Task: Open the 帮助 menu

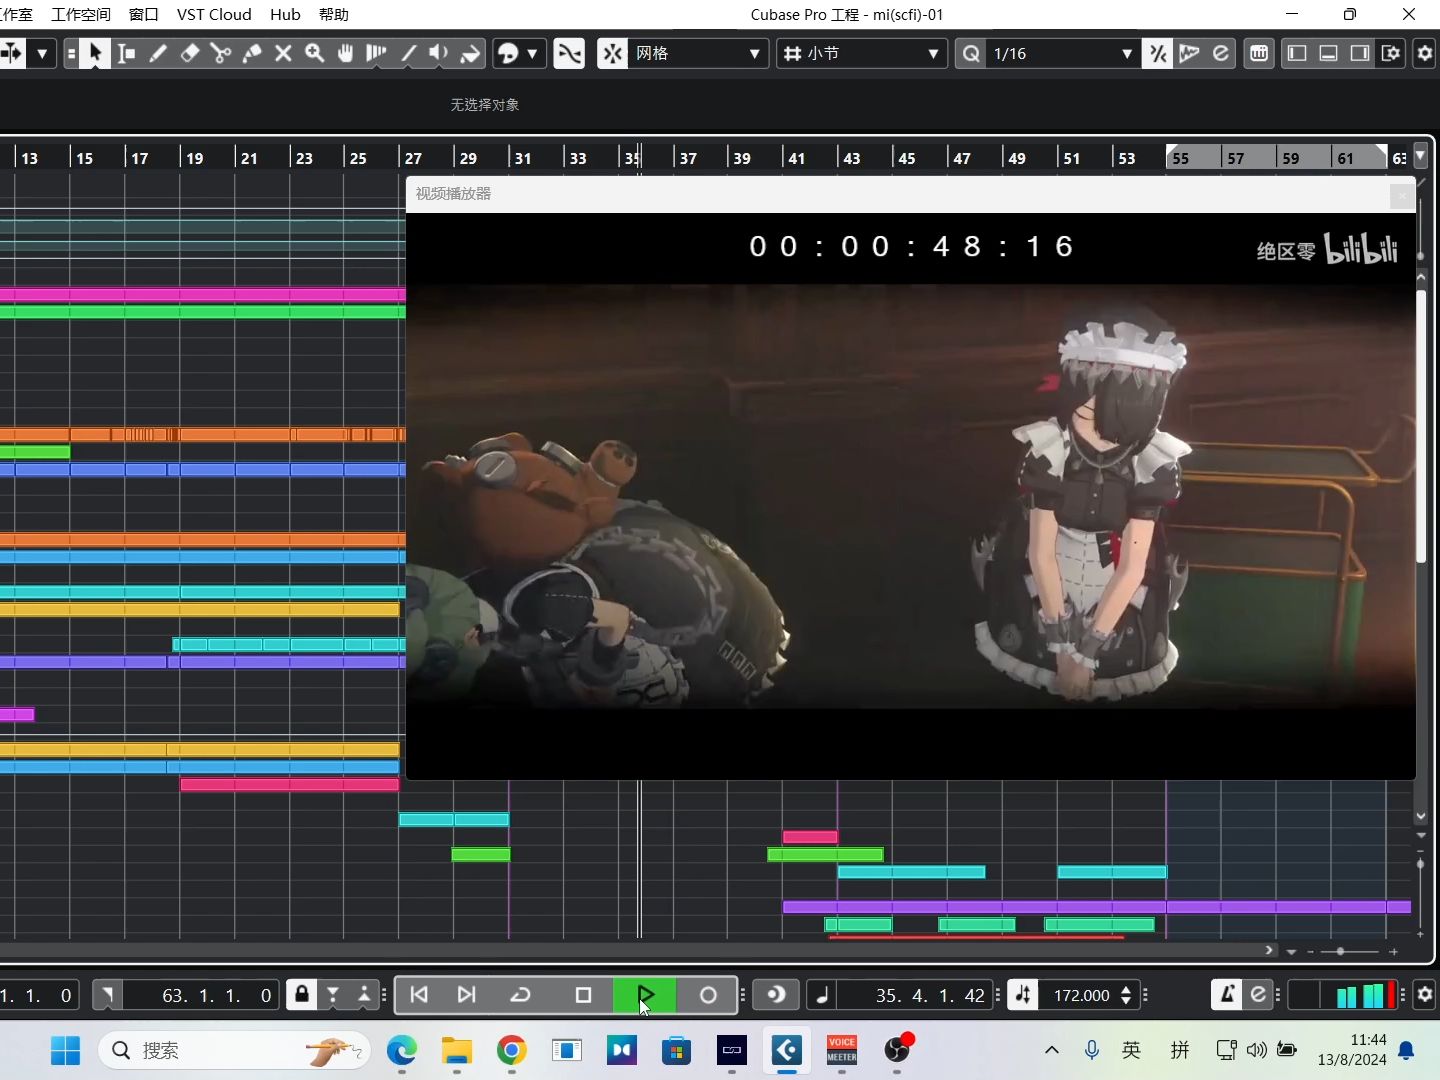Action: [334, 14]
